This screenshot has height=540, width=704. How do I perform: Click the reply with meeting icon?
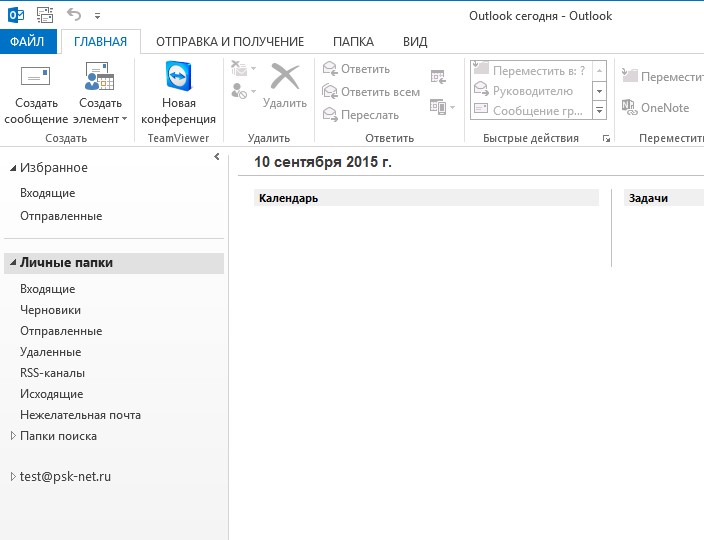pyautogui.click(x=438, y=76)
